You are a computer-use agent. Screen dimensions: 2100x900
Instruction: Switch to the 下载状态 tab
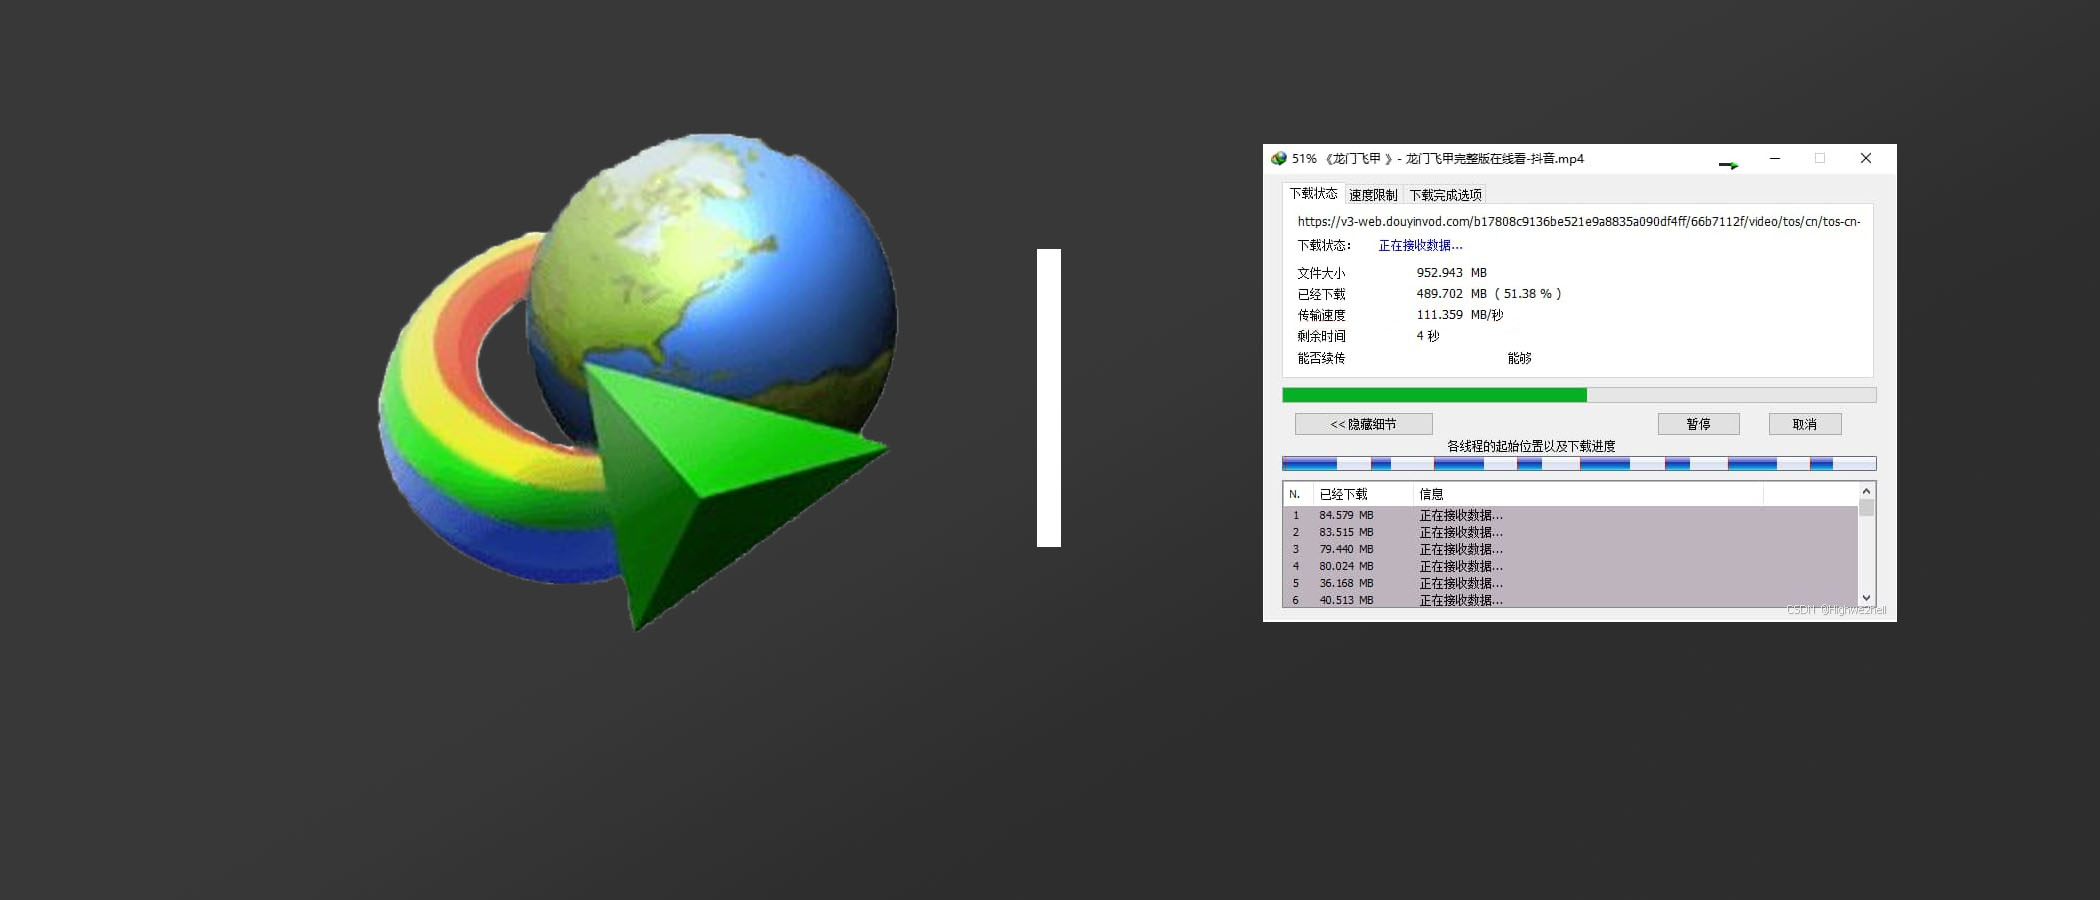tap(1313, 194)
